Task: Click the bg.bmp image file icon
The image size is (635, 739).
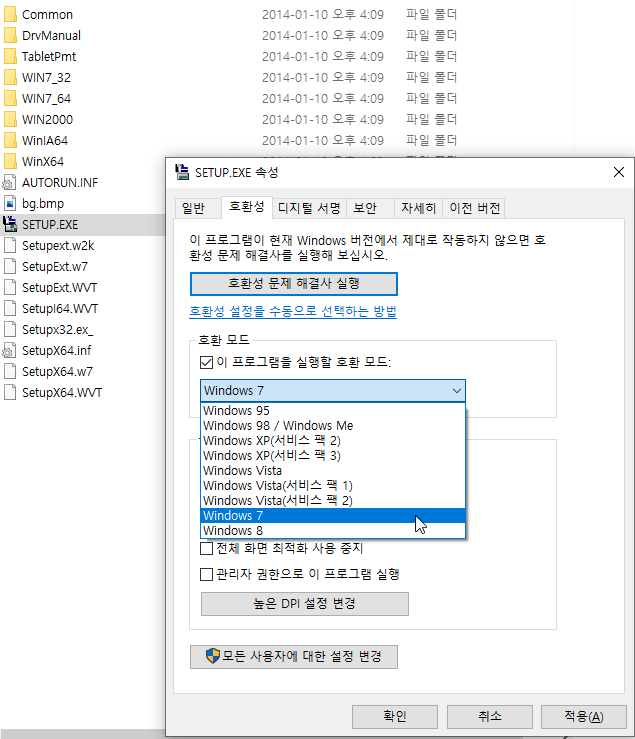Action: 10,203
